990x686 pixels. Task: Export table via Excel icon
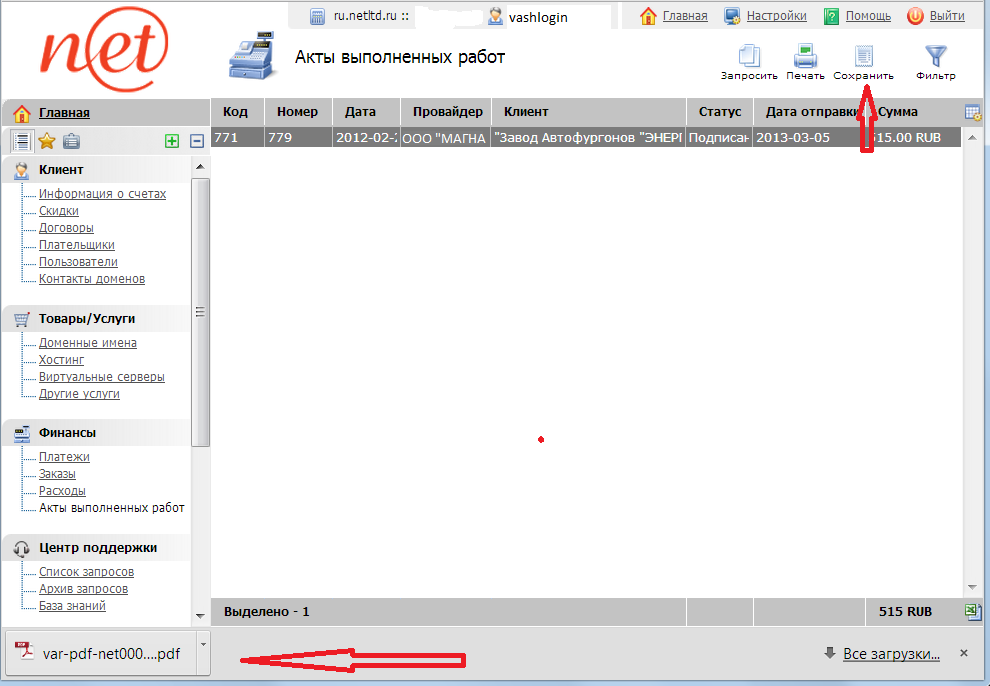(972, 611)
